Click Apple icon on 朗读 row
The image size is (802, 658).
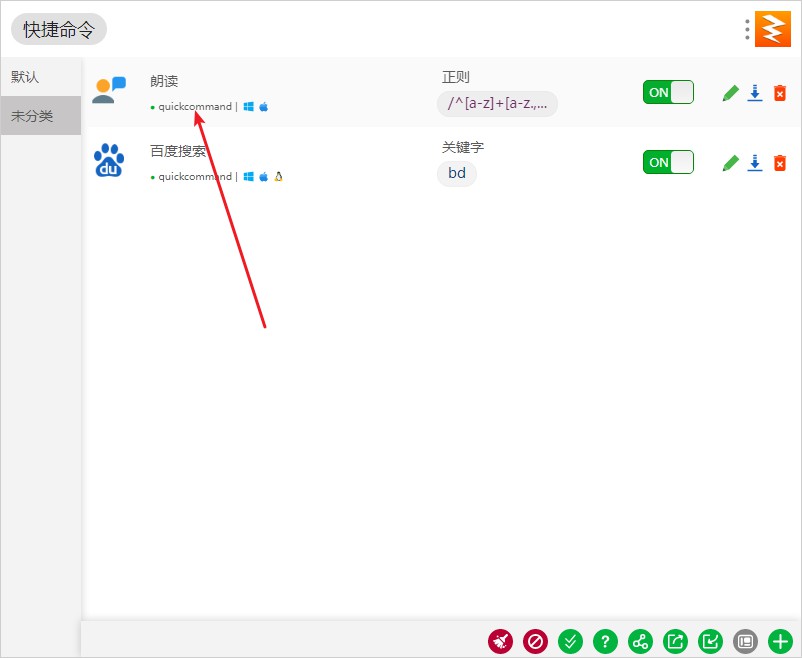point(263,106)
